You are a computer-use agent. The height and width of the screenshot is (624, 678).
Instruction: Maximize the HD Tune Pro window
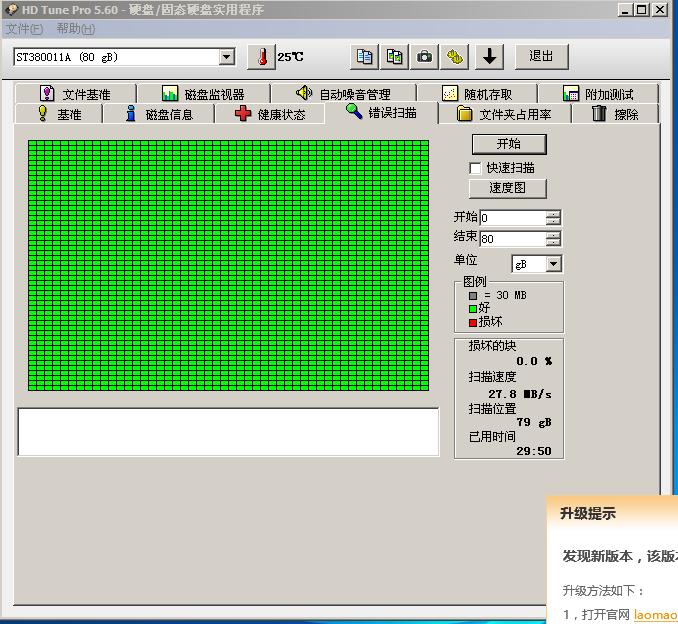[642, 10]
